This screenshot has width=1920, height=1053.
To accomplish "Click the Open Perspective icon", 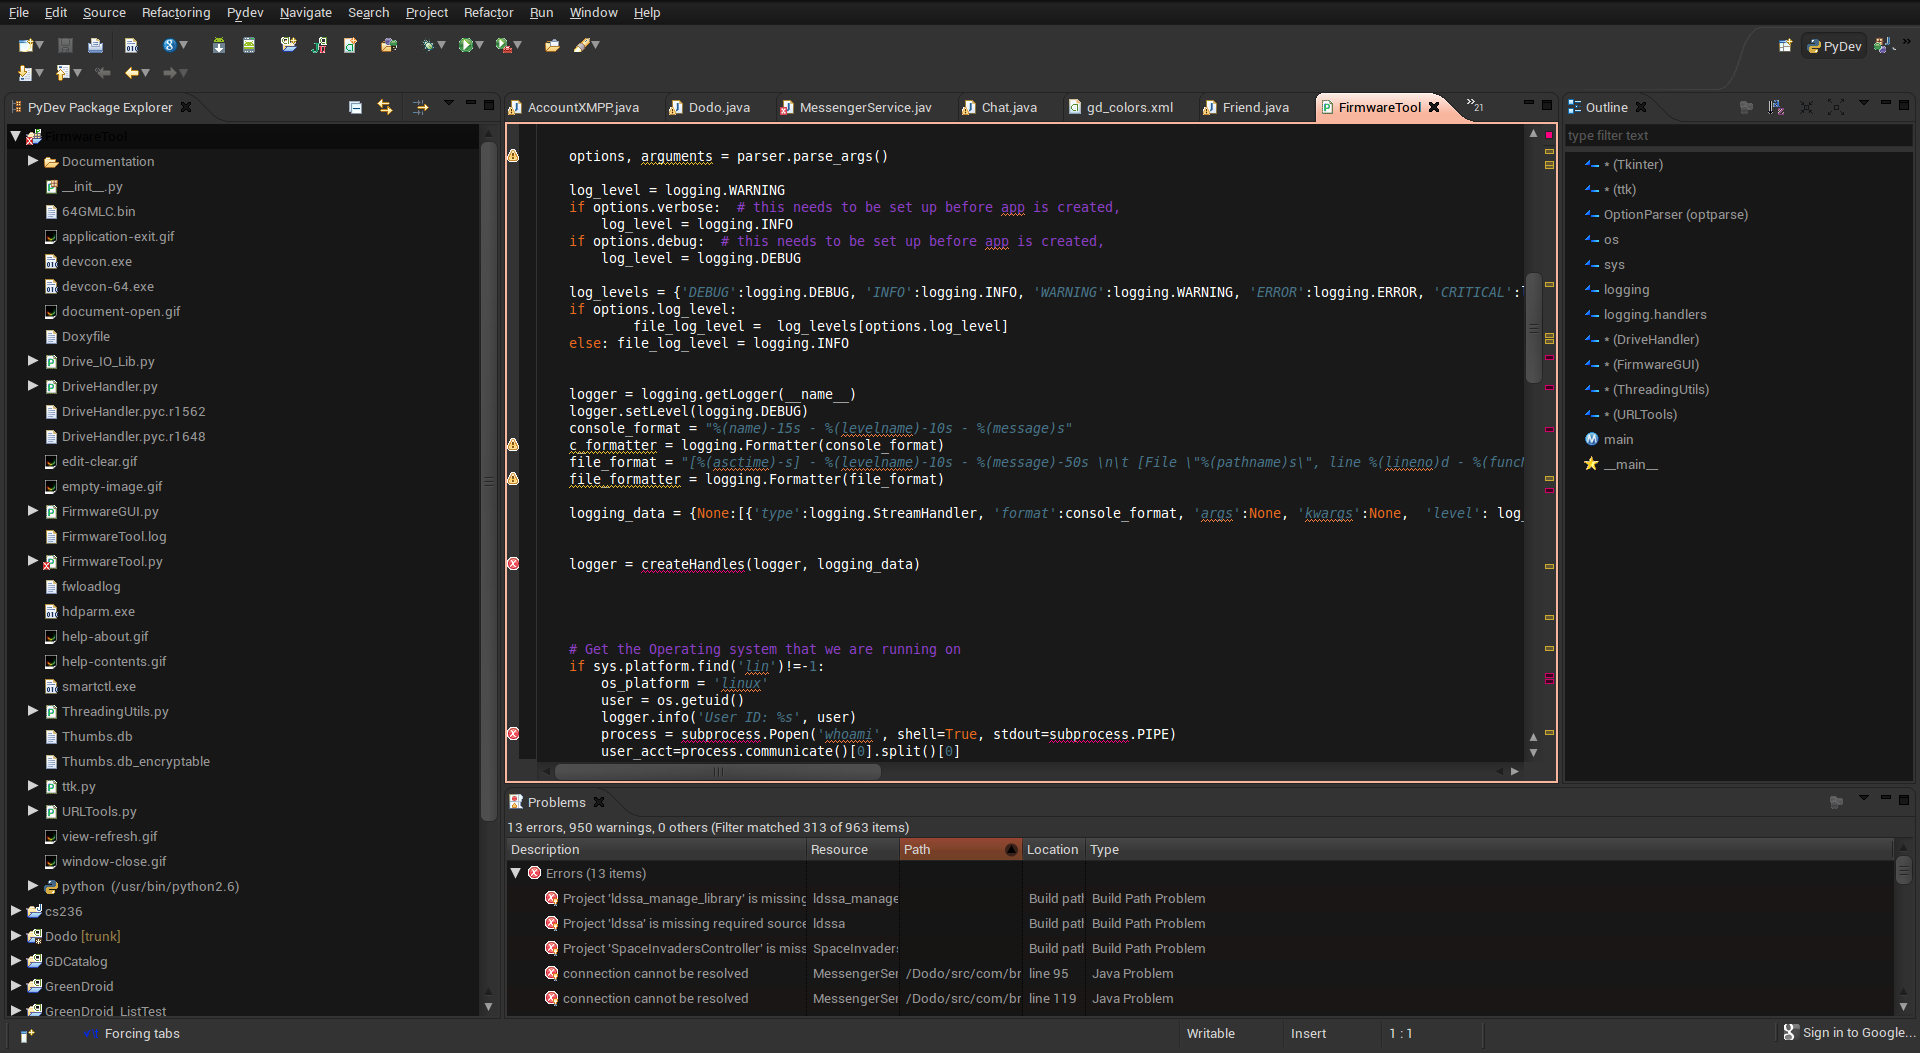I will click(x=1785, y=46).
